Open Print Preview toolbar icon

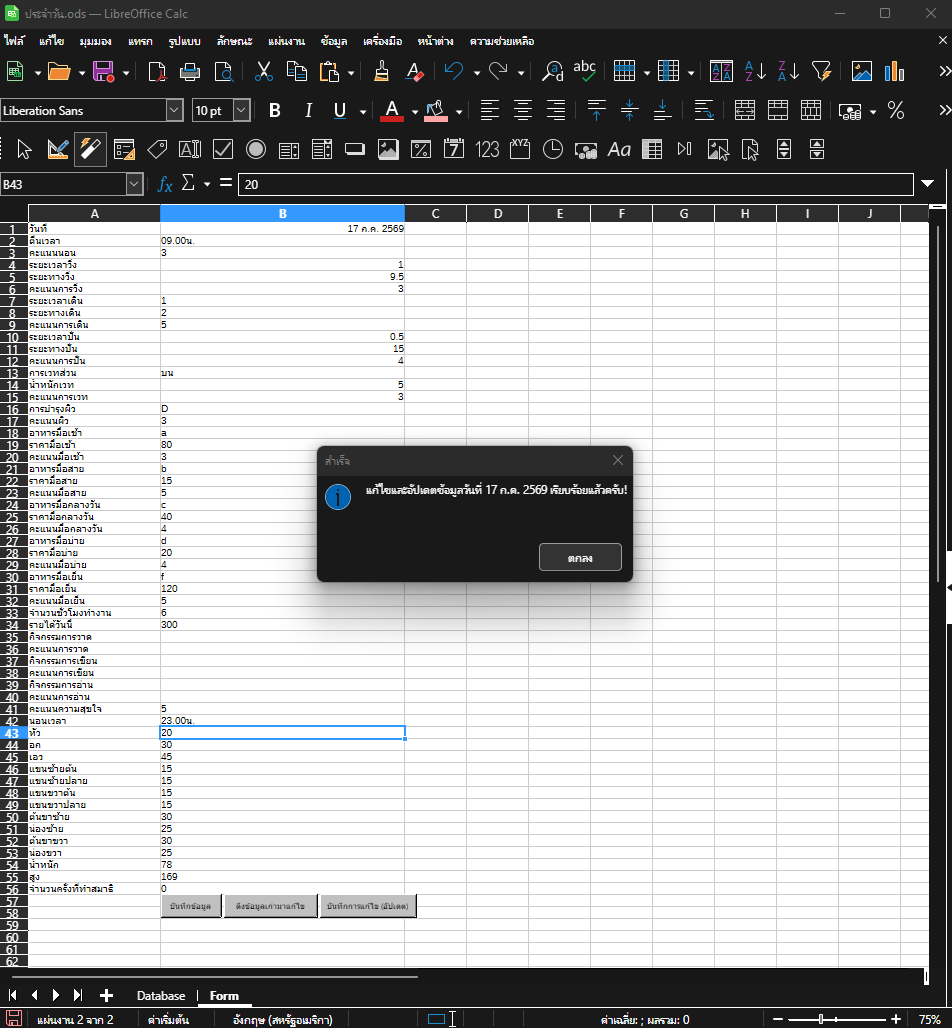(x=224, y=71)
